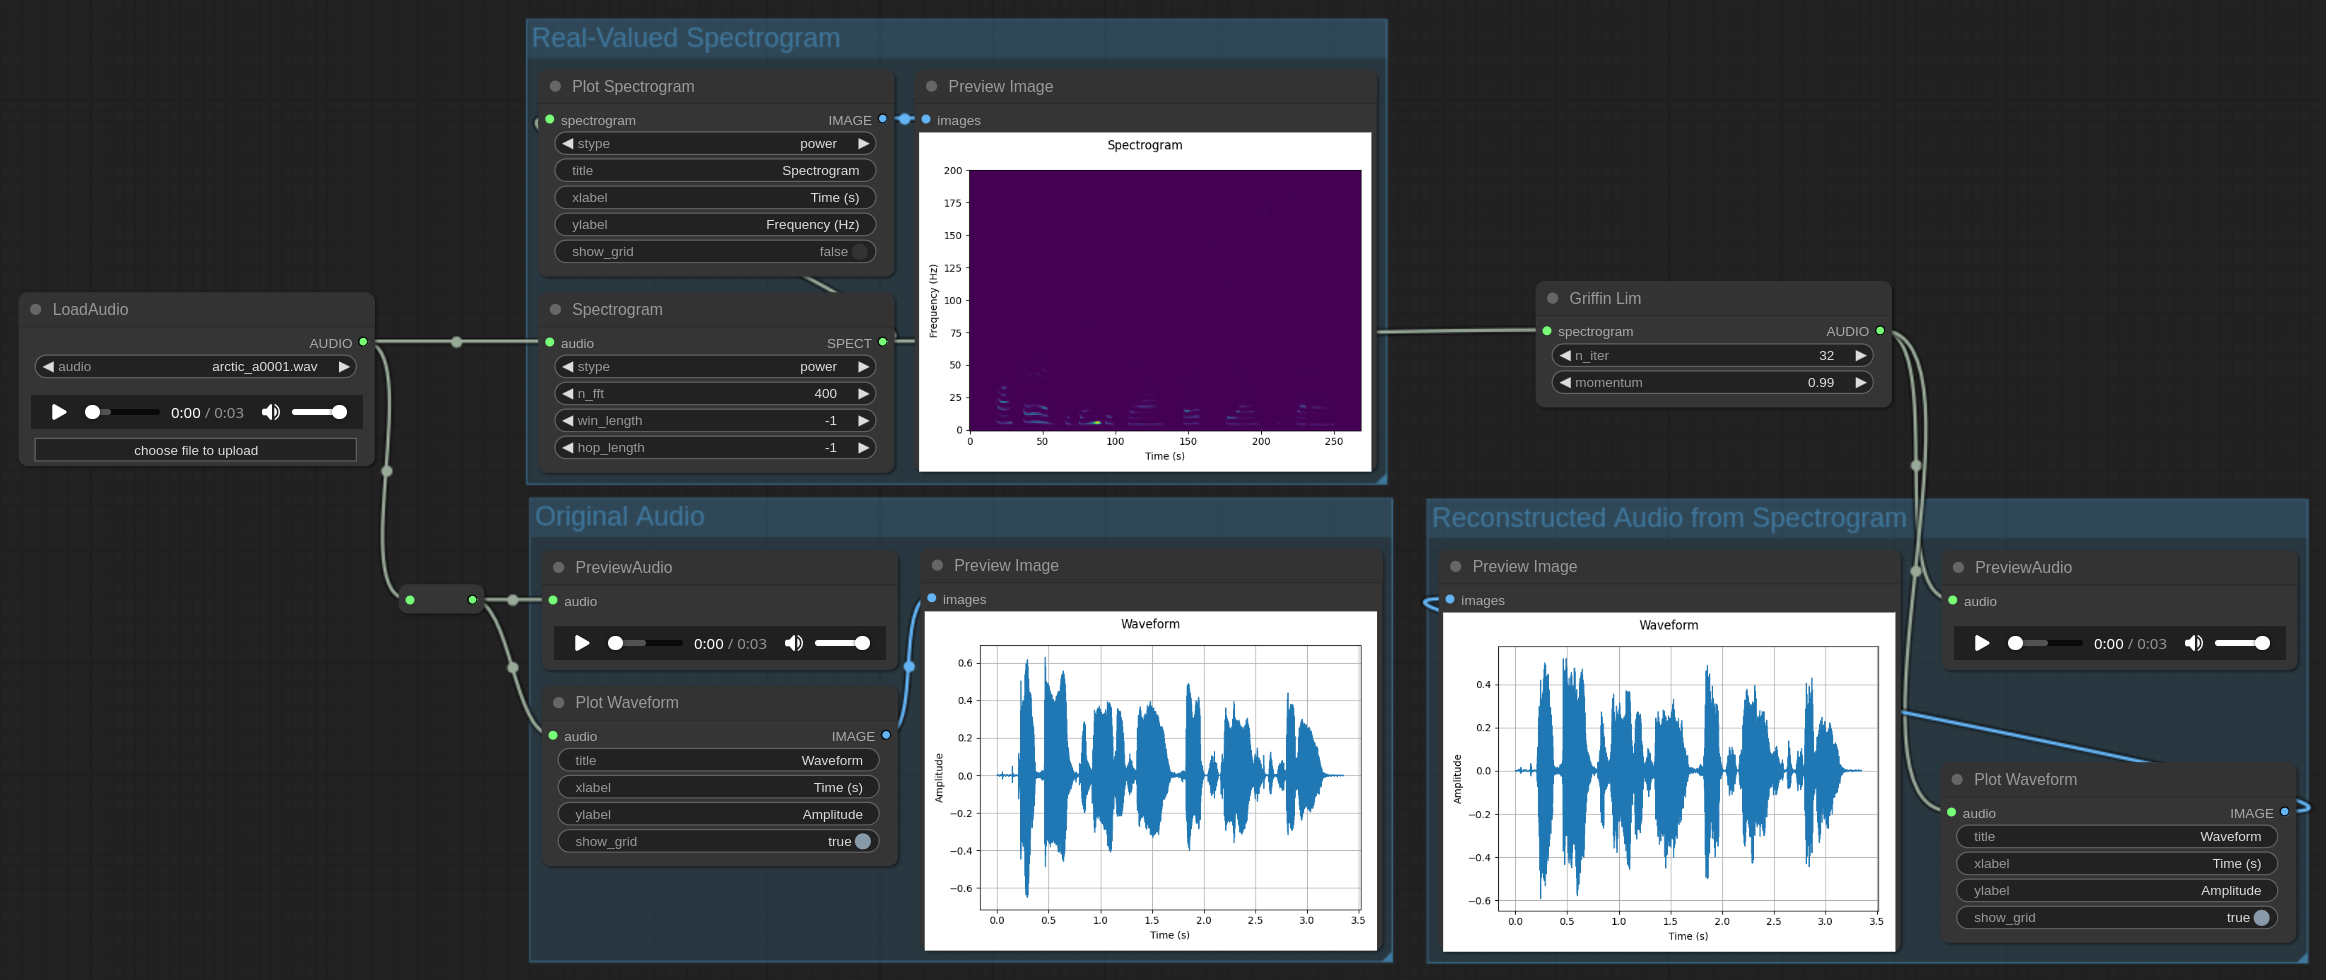Increase n_fft value with right arrow
2326x980 pixels.
(x=863, y=394)
